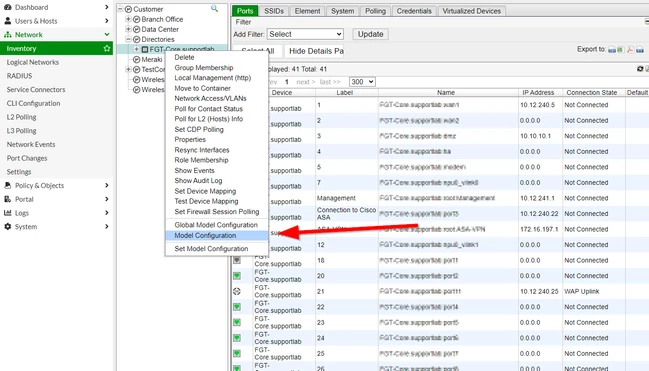This screenshot has width=649, height=371.
Task: Click the Hide Details Panel button
Action: pos(315,51)
